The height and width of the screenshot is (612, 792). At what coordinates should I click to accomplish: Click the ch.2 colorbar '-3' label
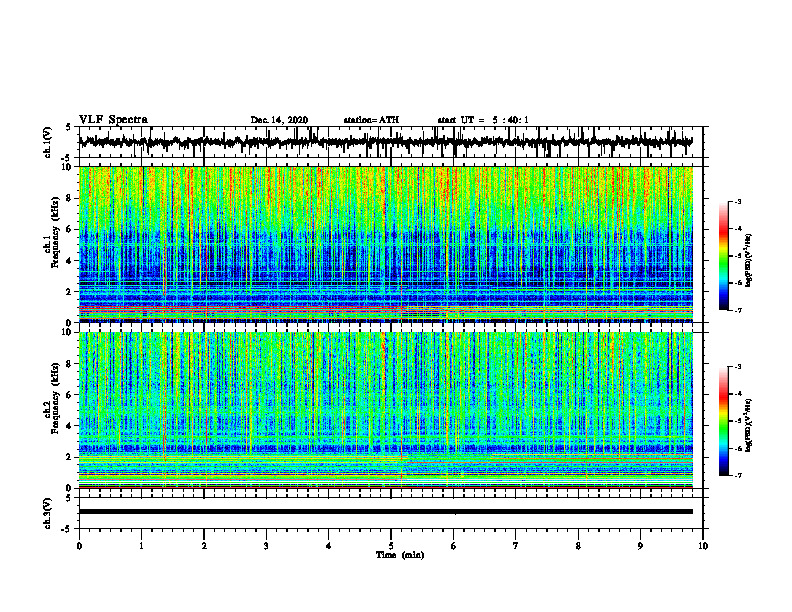(737, 367)
